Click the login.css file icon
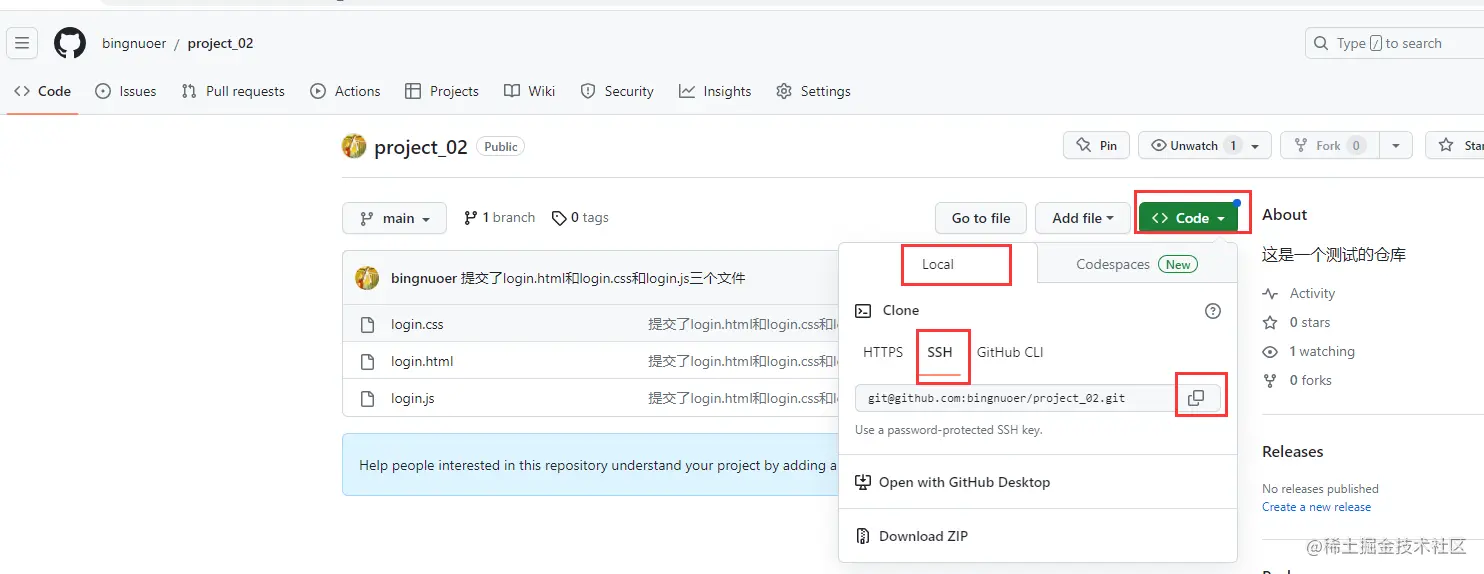The height and width of the screenshot is (574, 1484). [367, 324]
